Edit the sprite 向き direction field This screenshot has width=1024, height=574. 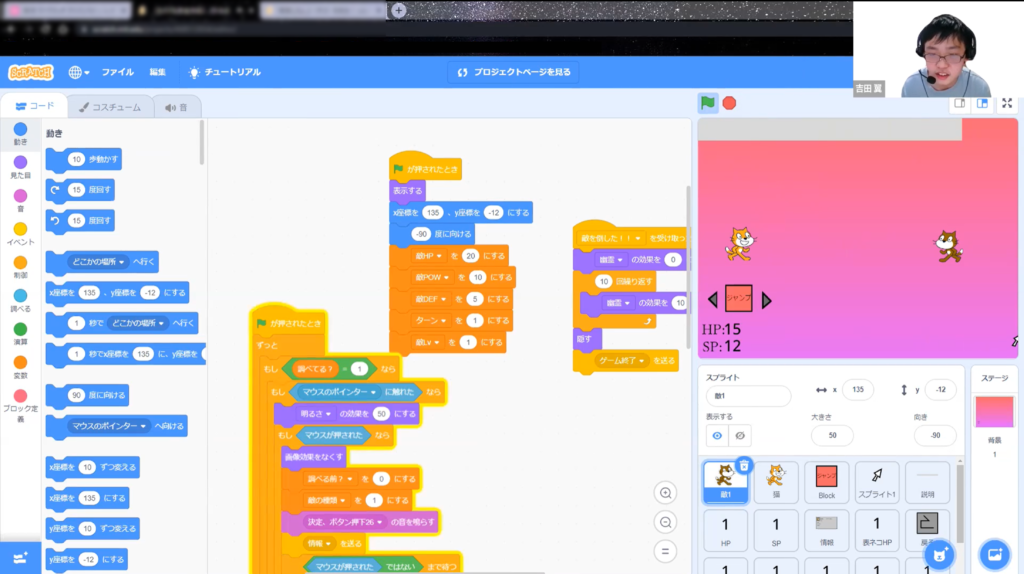(x=935, y=435)
